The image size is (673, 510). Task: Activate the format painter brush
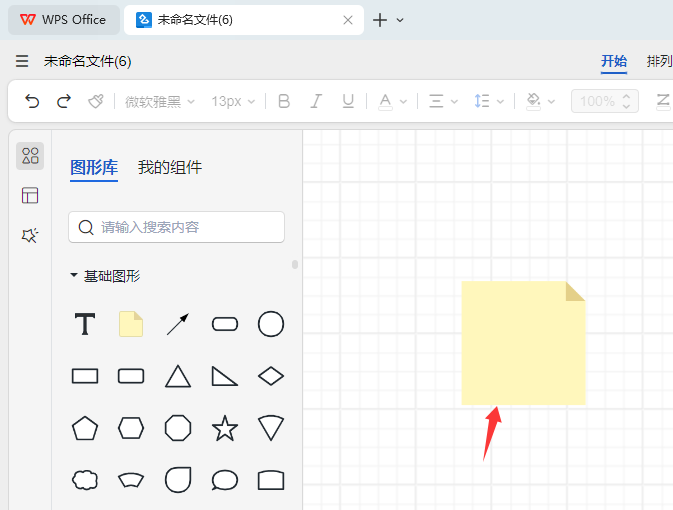tap(96, 101)
